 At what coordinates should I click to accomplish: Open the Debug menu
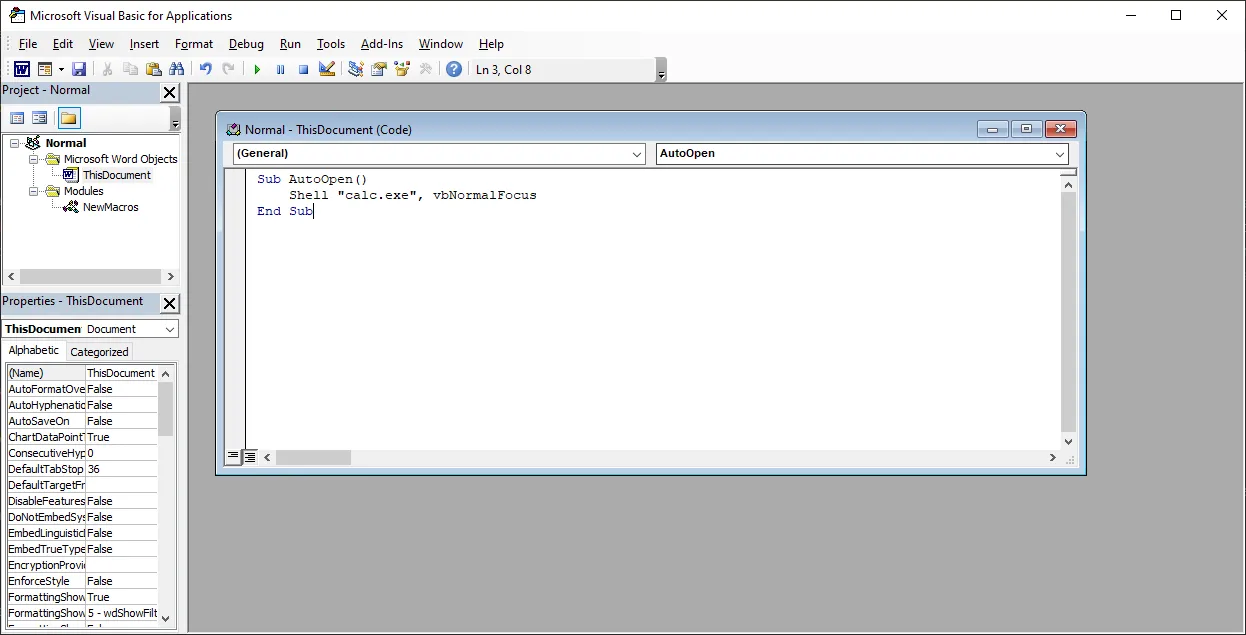pyautogui.click(x=246, y=44)
